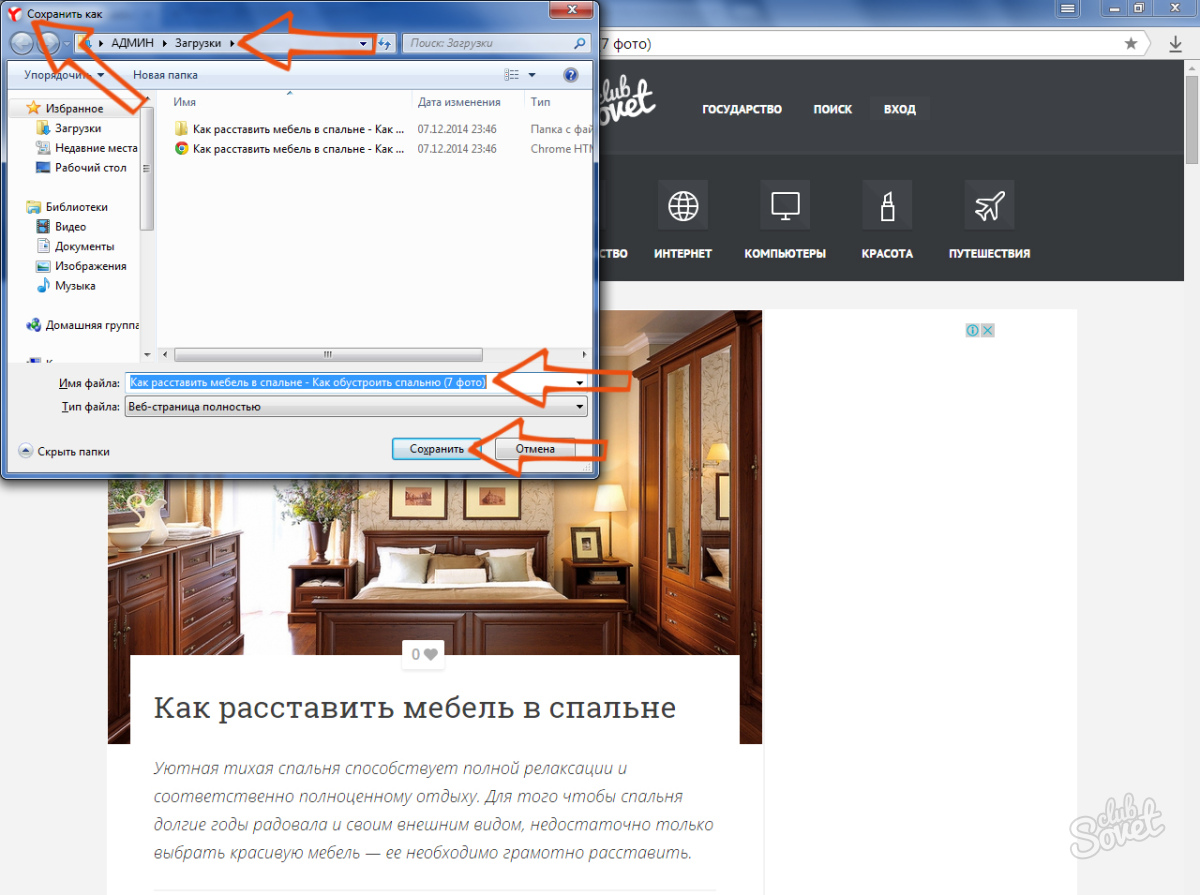Create a folder with Новая папка
Image resolution: width=1200 pixels, height=895 pixels.
point(166,75)
